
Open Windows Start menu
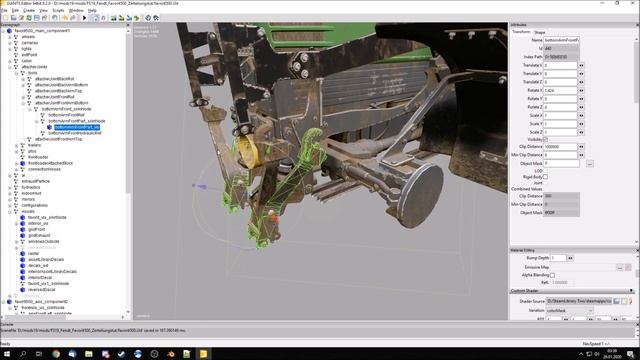7,354
